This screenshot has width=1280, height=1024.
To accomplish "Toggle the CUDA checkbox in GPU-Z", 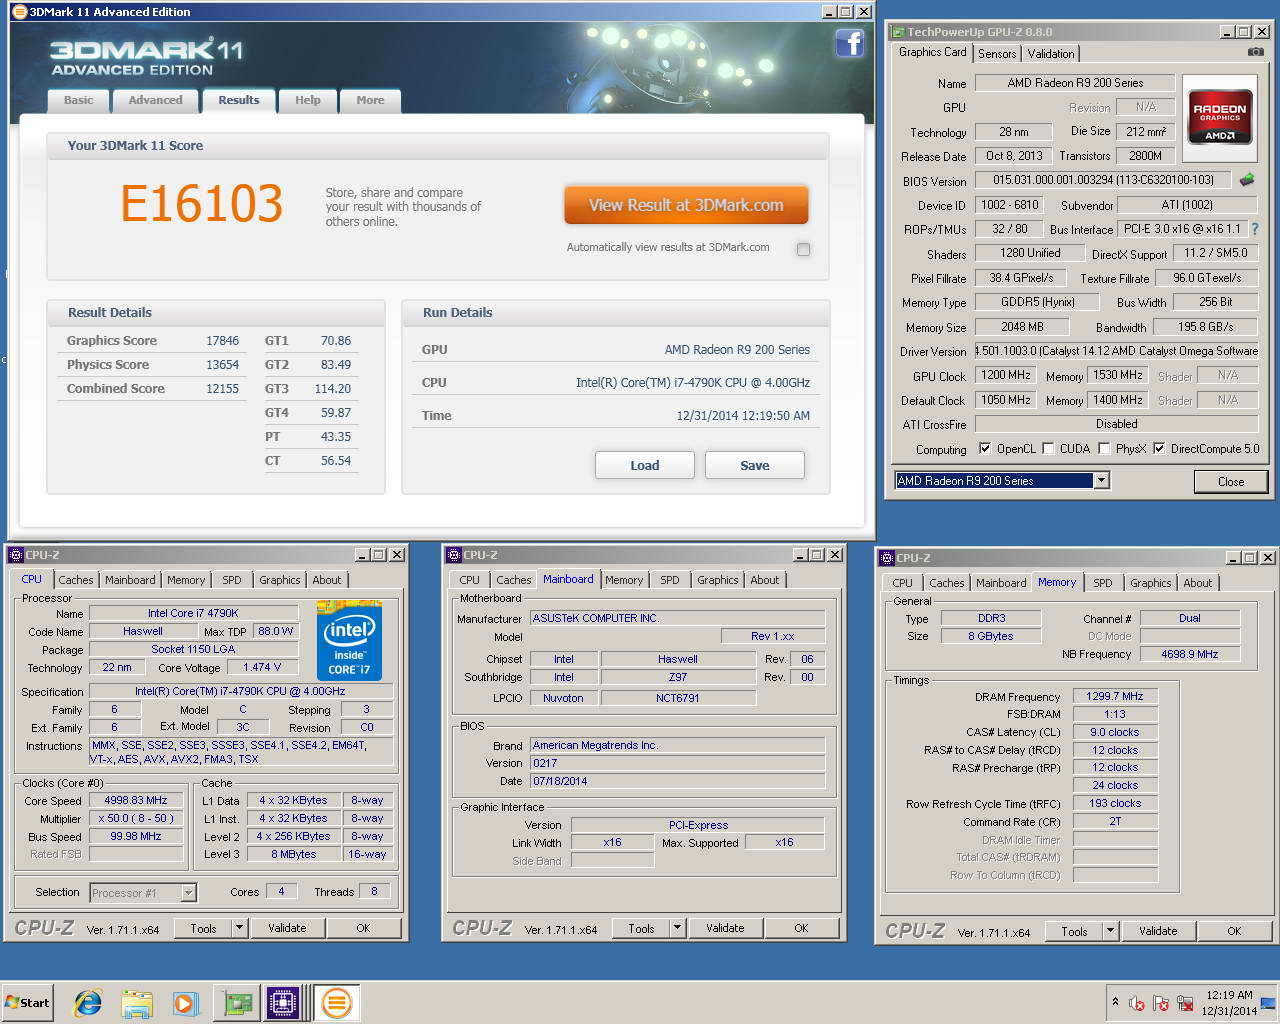I will (x=1048, y=448).
